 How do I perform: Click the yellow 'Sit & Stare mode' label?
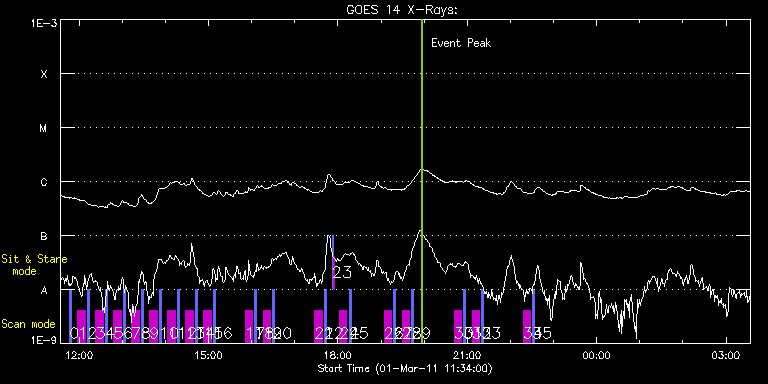point(34,265)
